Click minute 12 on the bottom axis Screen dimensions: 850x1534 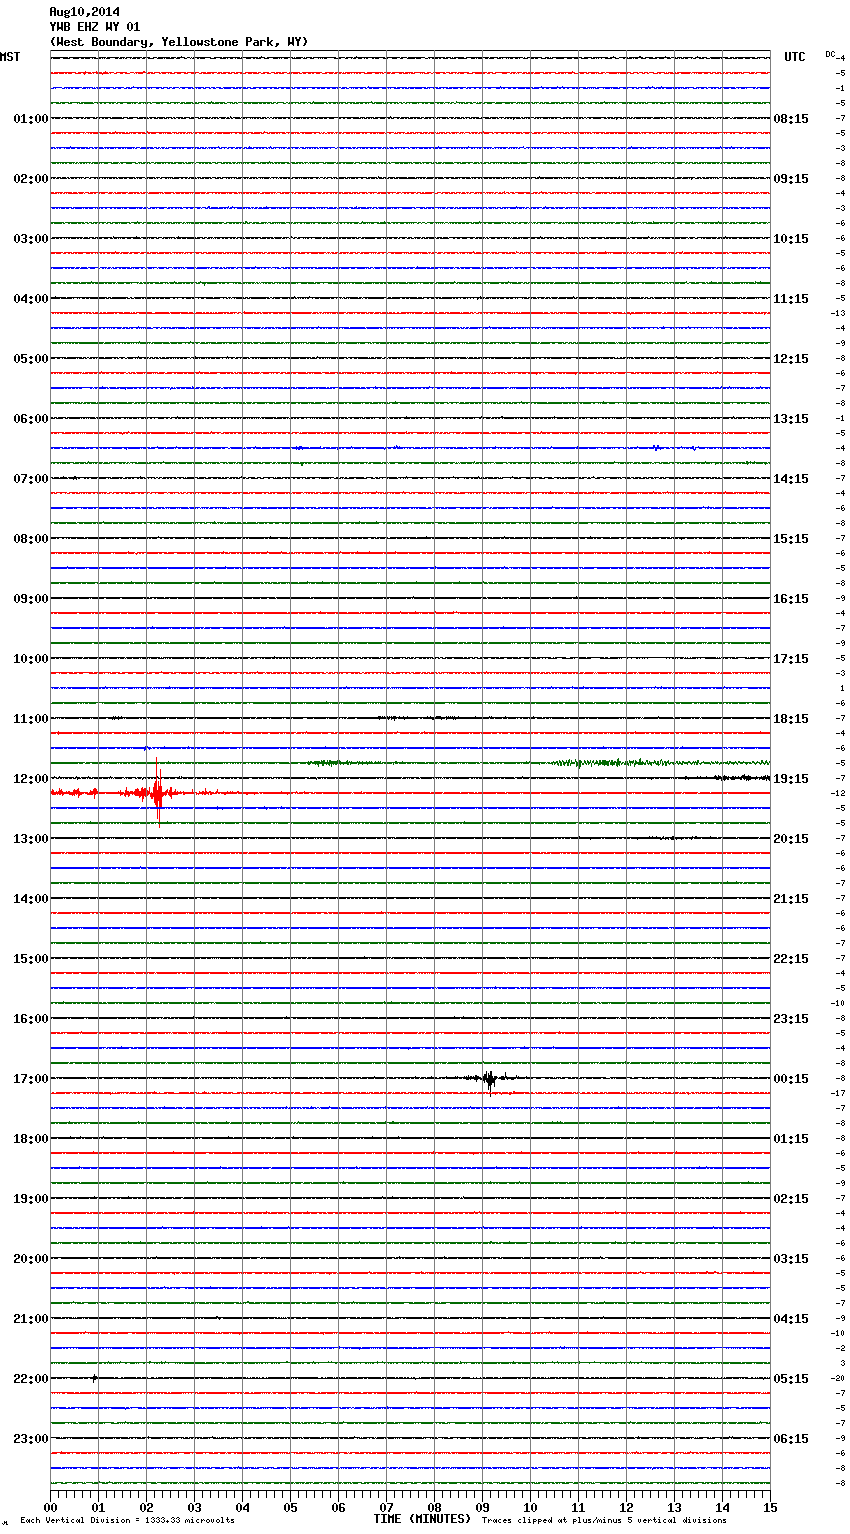626,1508
